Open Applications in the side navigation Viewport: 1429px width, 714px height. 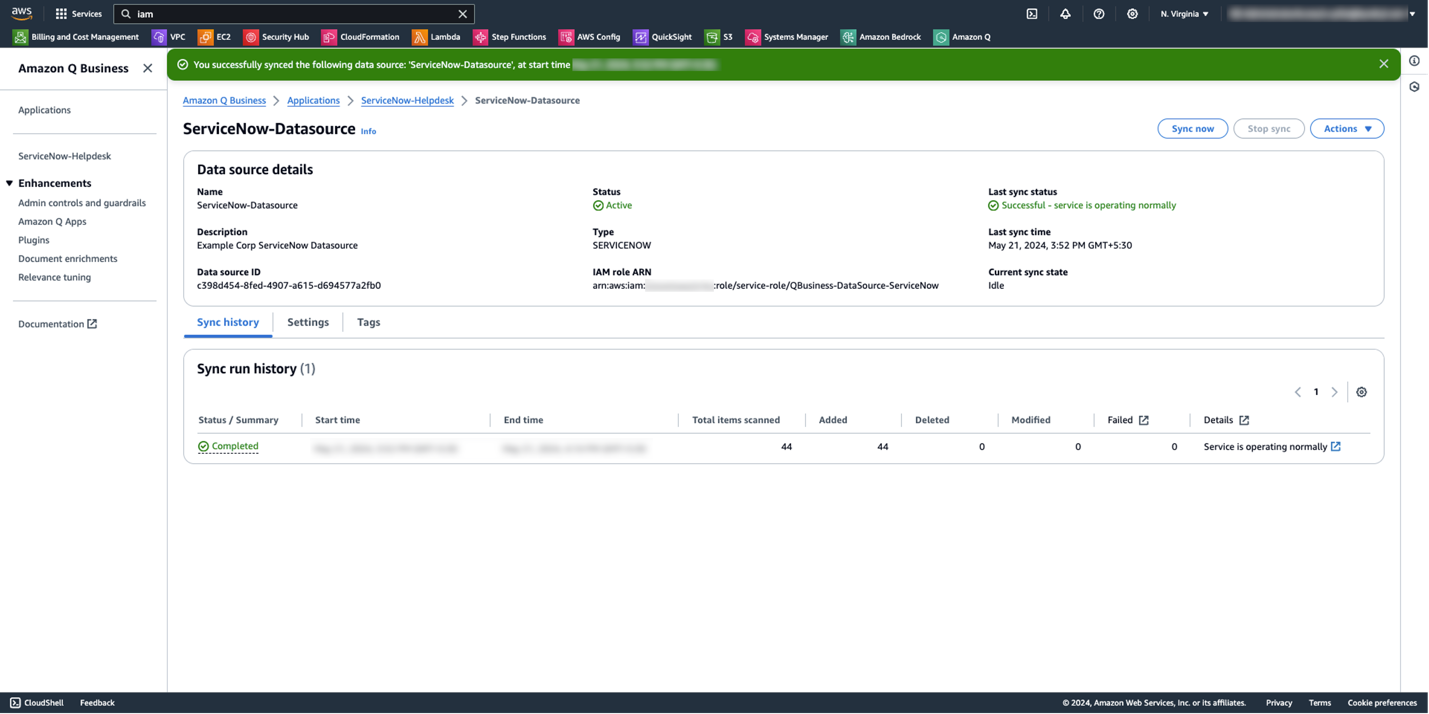[x=45, y=110]
